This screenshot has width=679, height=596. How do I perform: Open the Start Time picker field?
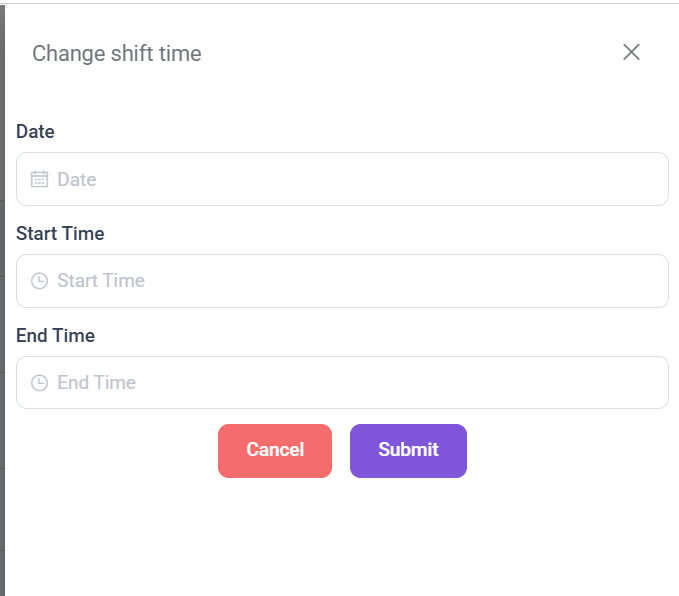(342, 281)
